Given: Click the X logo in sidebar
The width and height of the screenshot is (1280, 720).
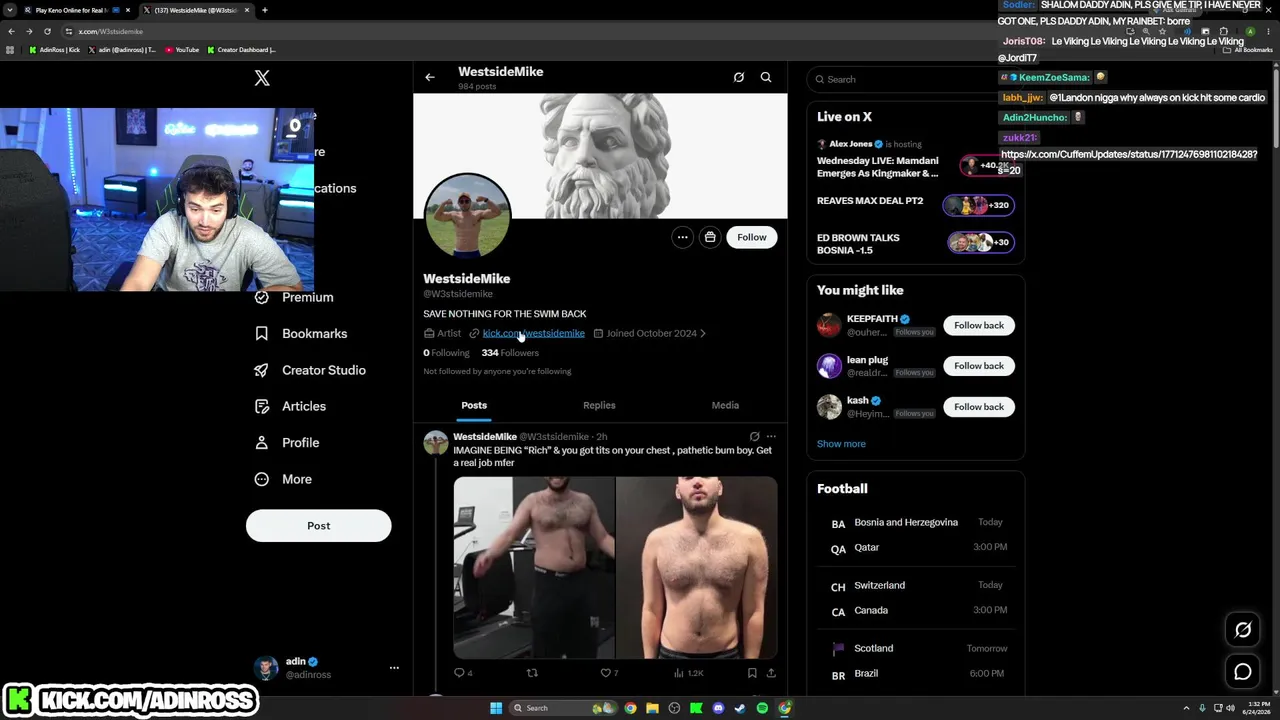Looking at the screenshot, I should click(x=262, y=78).
